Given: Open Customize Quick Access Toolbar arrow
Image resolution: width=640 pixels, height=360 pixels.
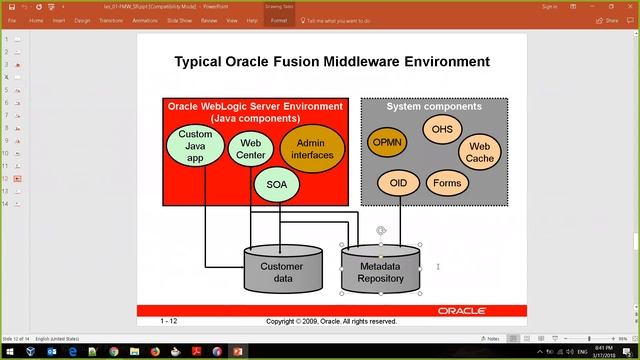Looking at the screenshot, I should 63,7.
